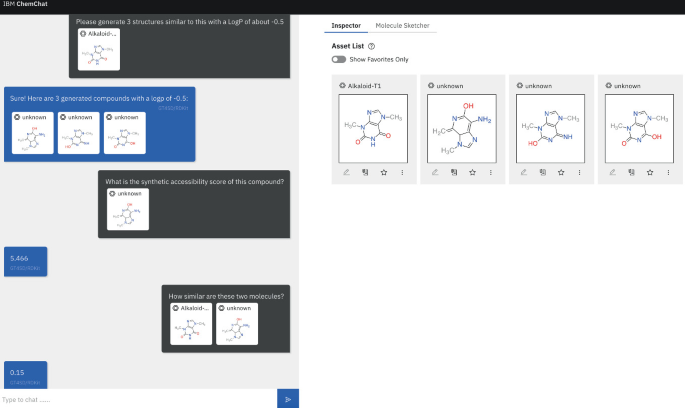Click the Alkaloid thumbnail in the LogP request message
685x408 pixels.
[99, 49]
